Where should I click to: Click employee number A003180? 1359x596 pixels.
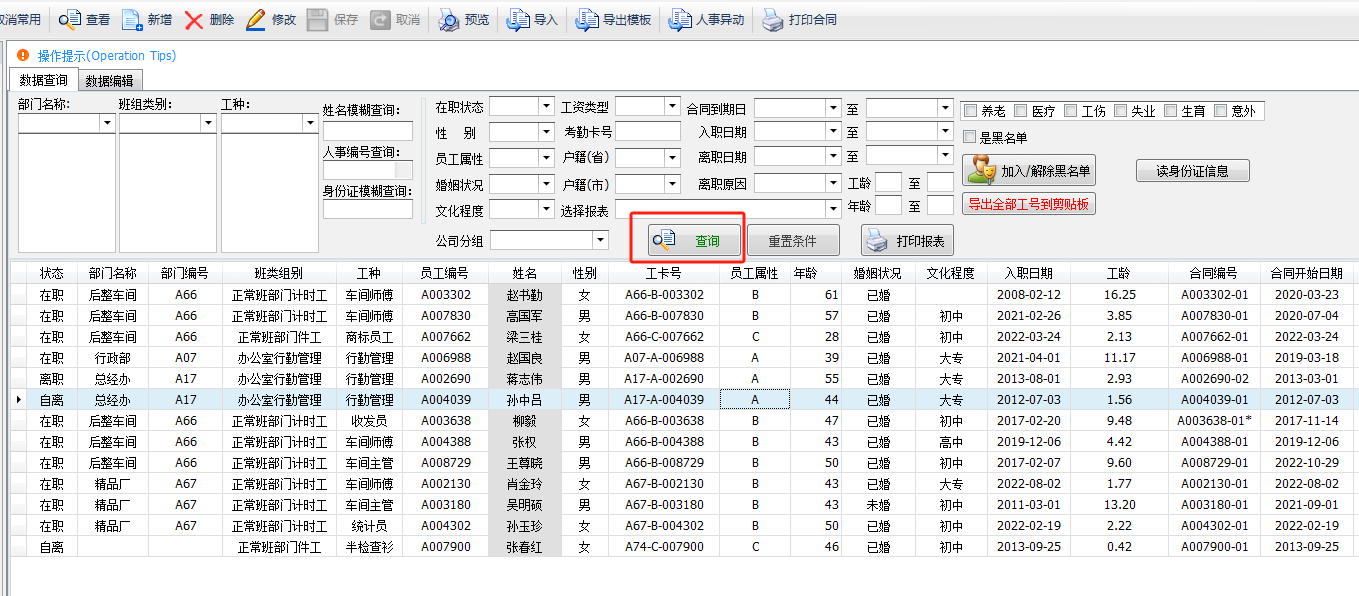point(445,505)
